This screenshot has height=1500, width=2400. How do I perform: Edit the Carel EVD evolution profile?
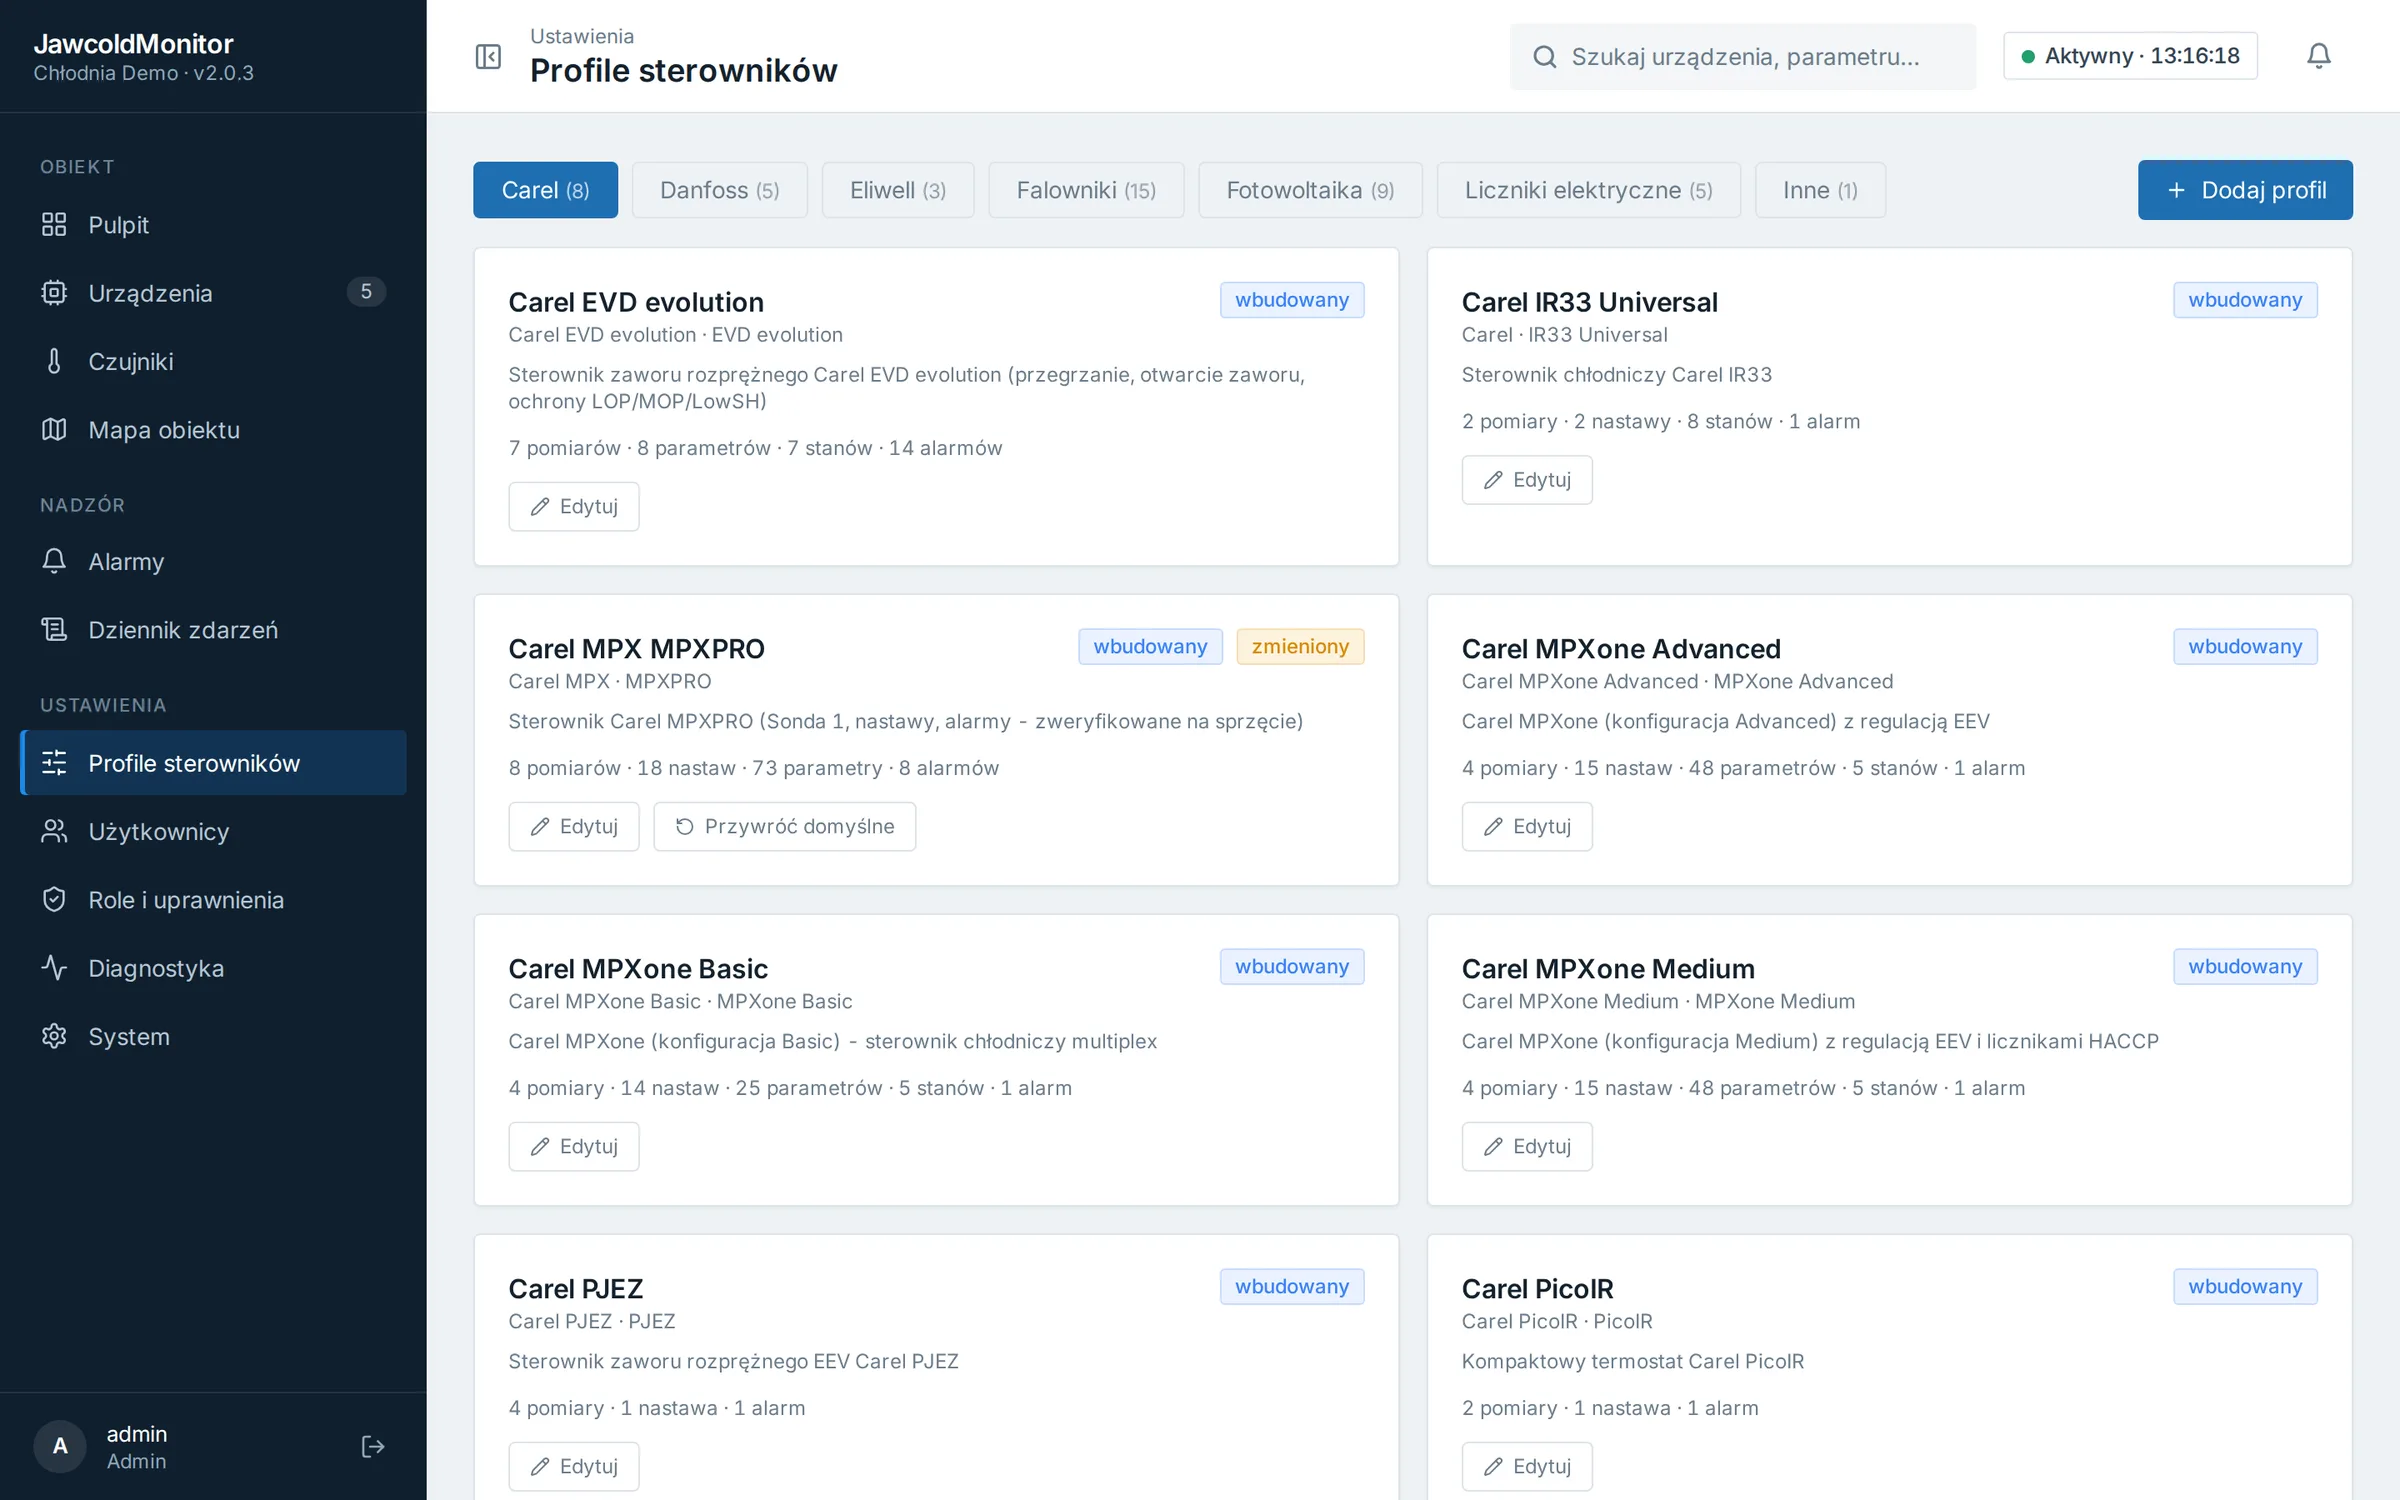pyautogui.click(x=573, y=506)
